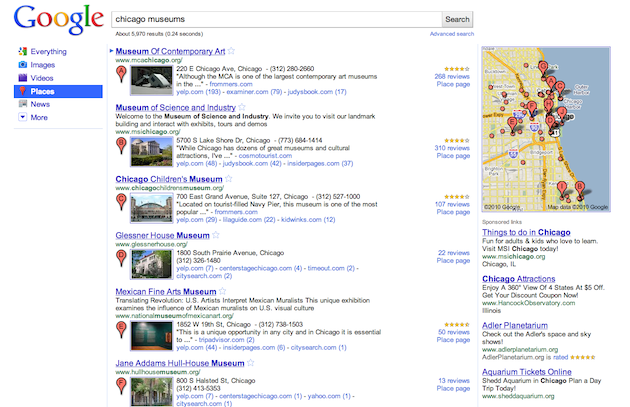Open Jane Addams Hull-House Museum title link

pos(180,363)
